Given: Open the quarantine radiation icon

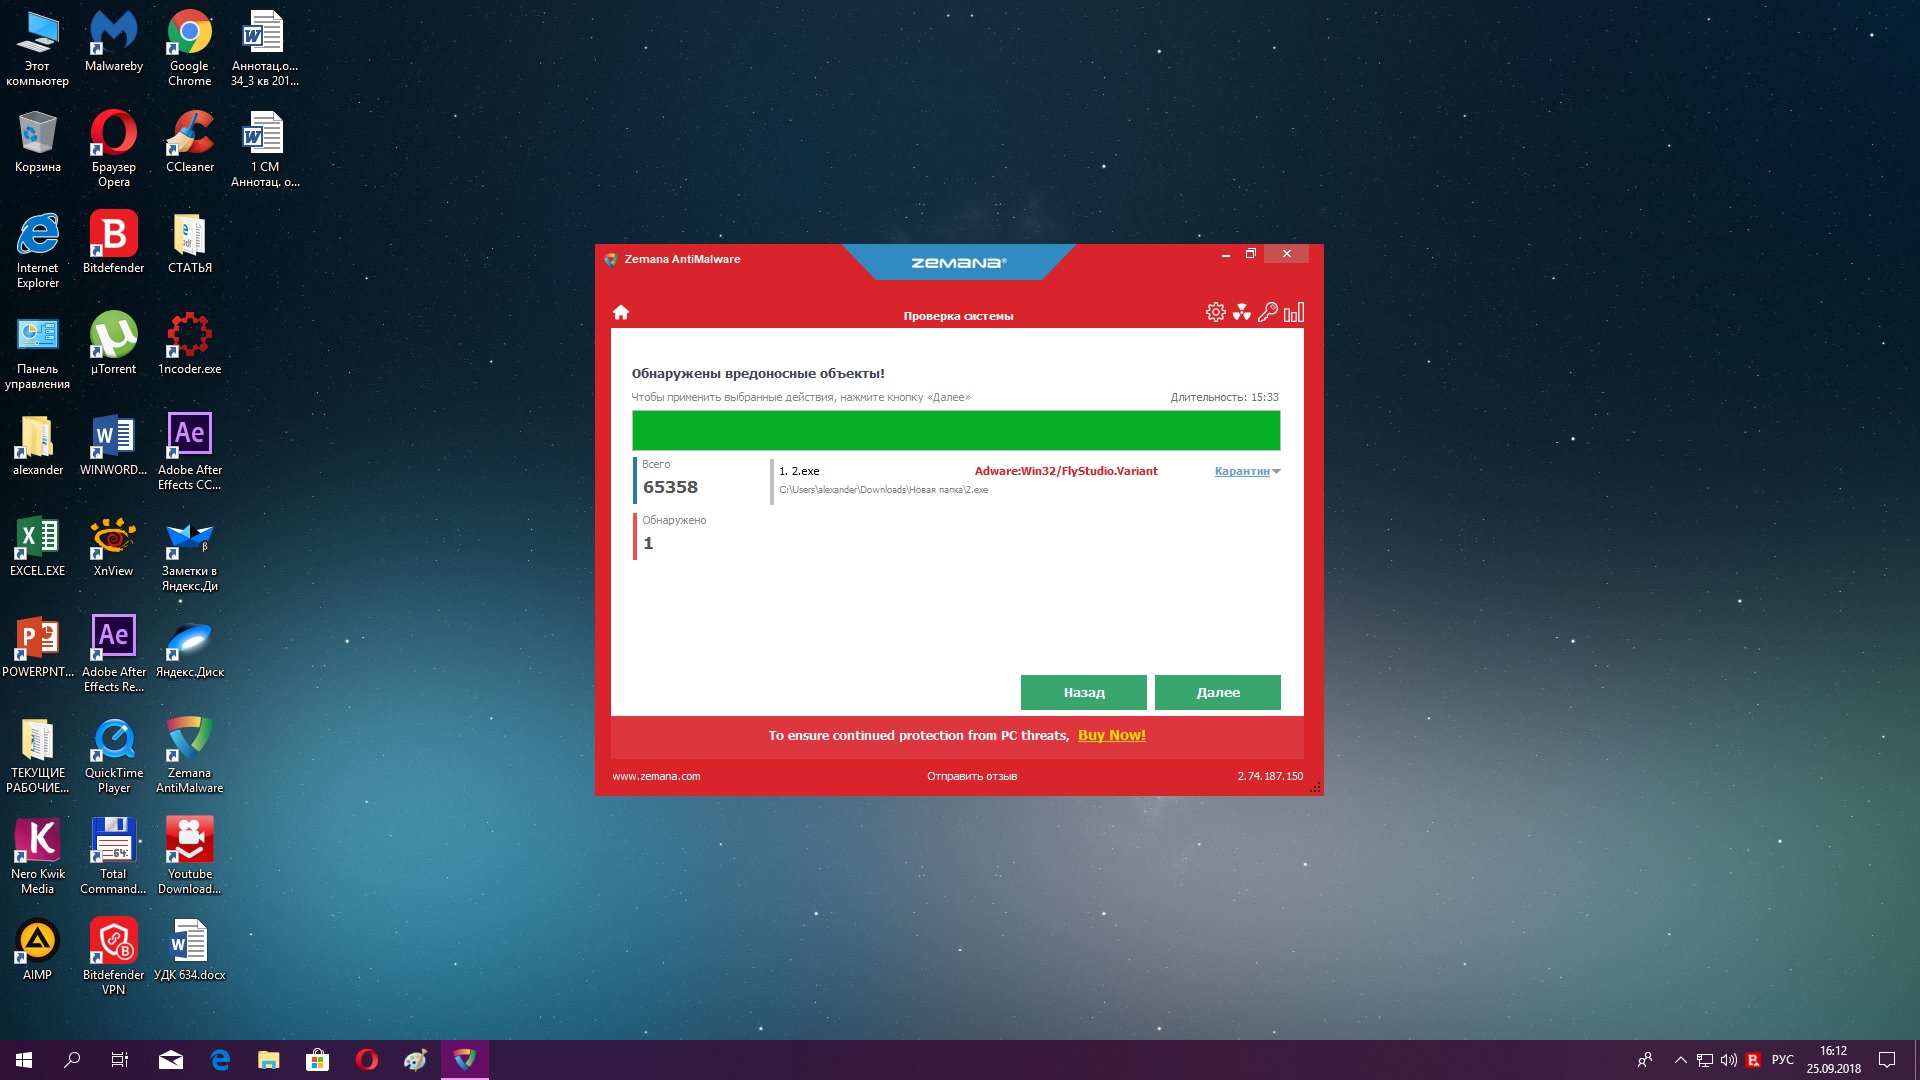Looking at the screenshot, I should coord(1241,312).
